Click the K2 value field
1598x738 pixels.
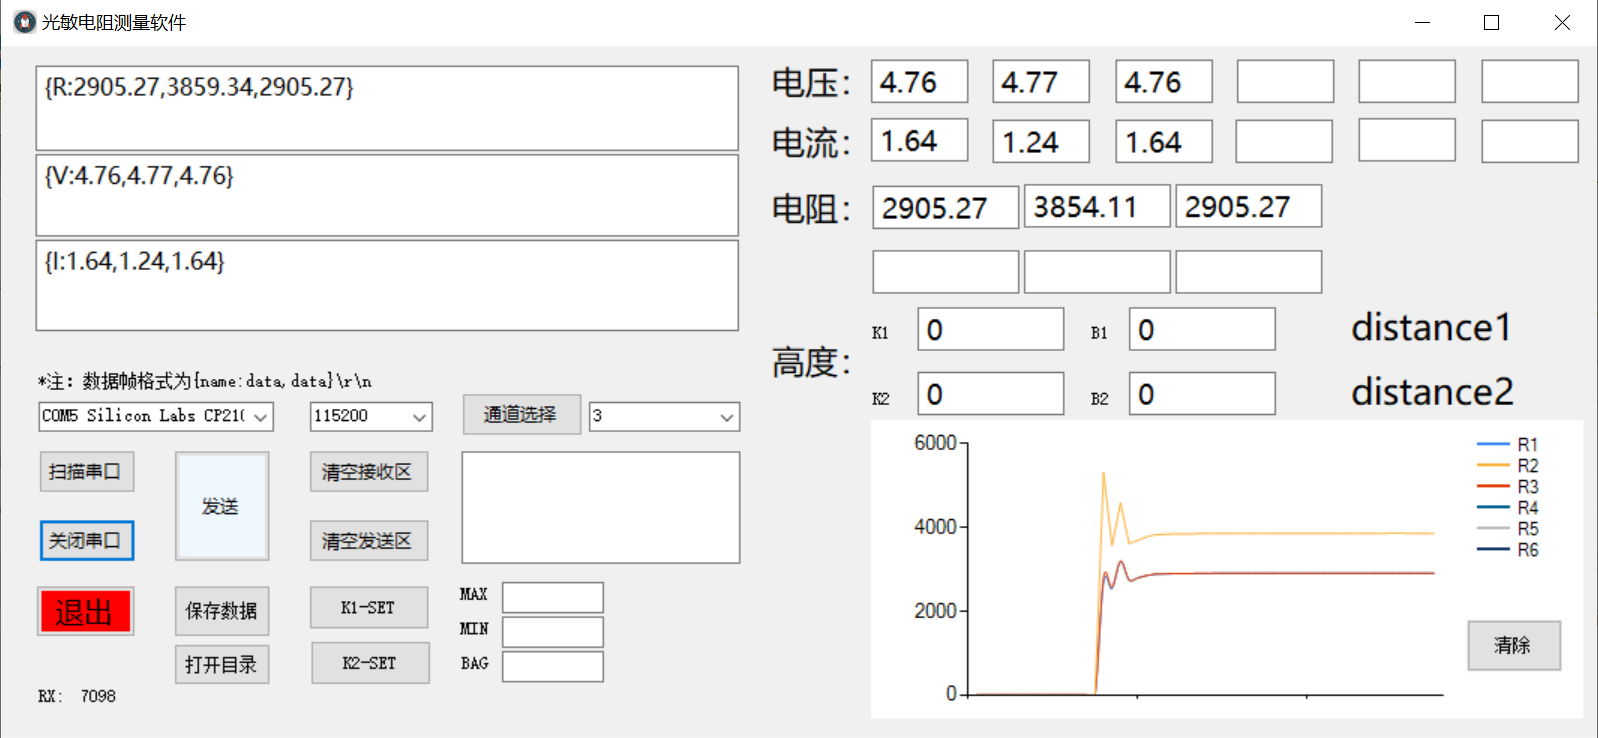click(x=991, y=393)
